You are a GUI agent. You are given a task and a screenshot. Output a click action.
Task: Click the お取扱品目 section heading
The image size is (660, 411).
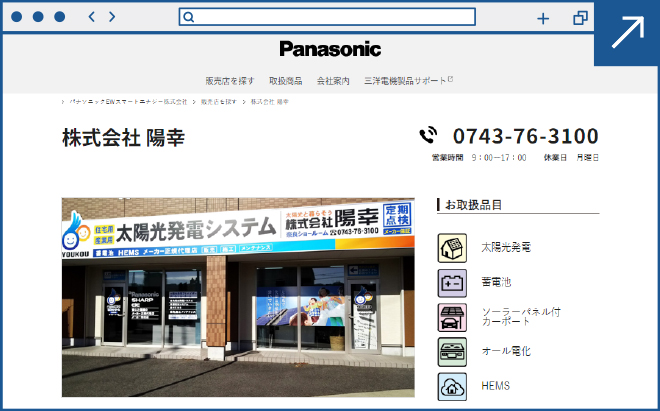(x=474, y=205)
